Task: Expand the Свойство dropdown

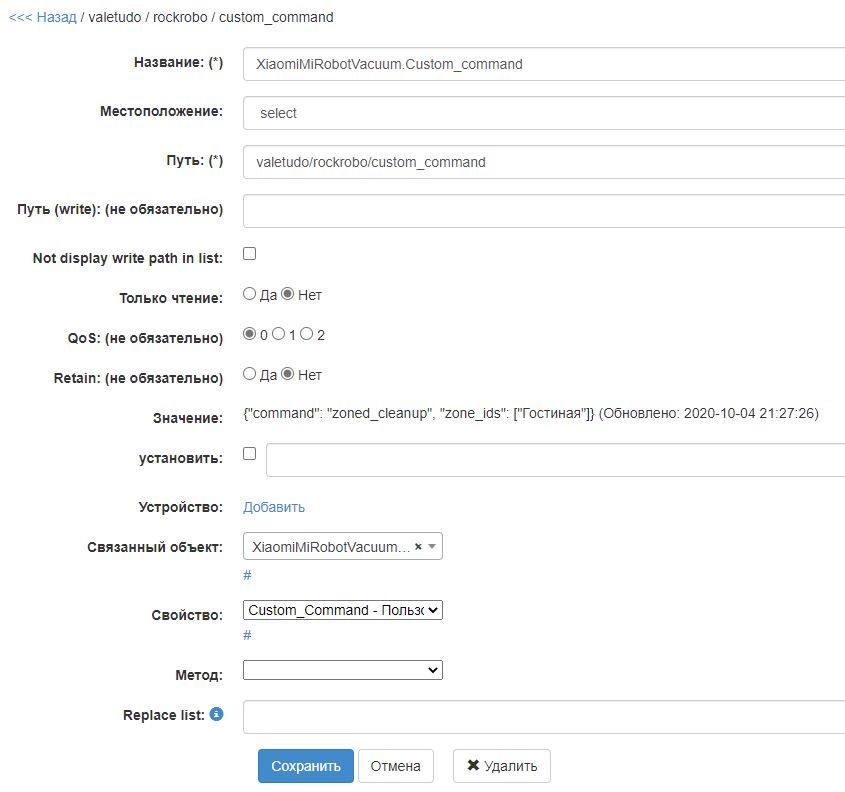Action: 342,610
